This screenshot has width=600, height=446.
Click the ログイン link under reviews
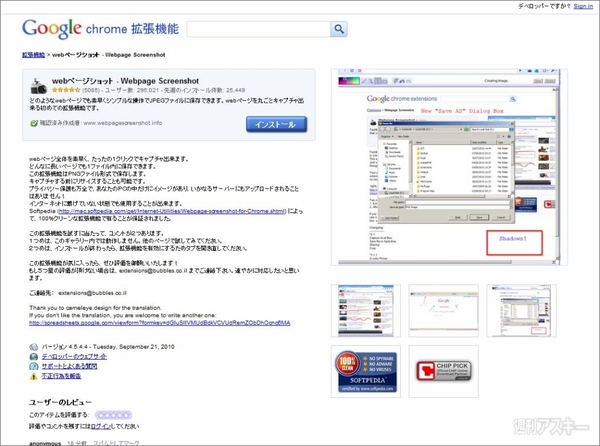coord(101,426)
